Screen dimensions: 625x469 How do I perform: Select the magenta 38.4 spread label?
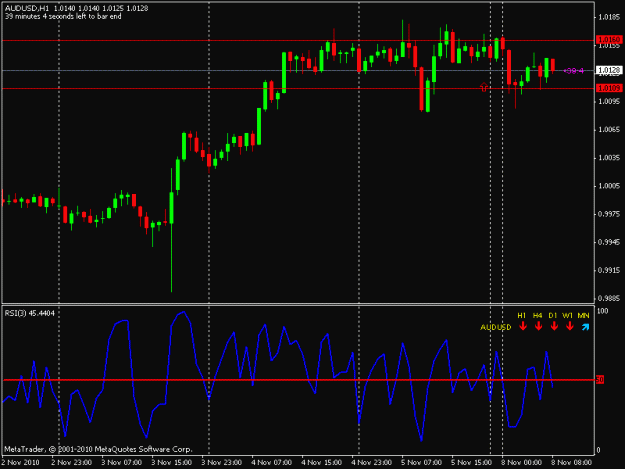tap(574, 71)
